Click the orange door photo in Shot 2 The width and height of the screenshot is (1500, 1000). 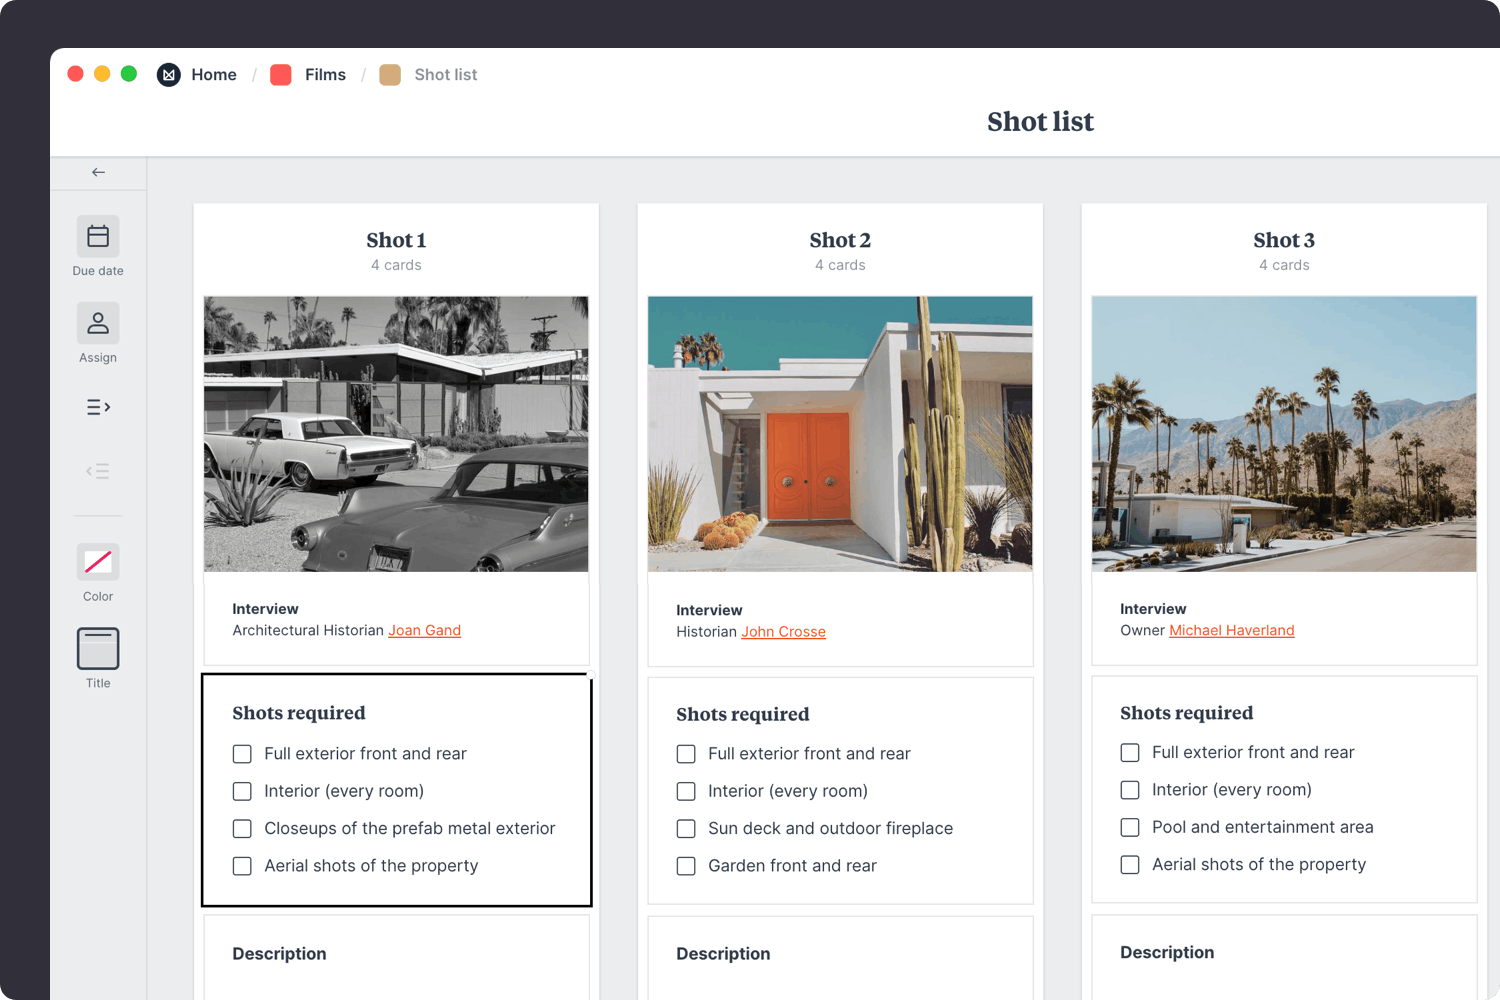(x=840, y=434)
